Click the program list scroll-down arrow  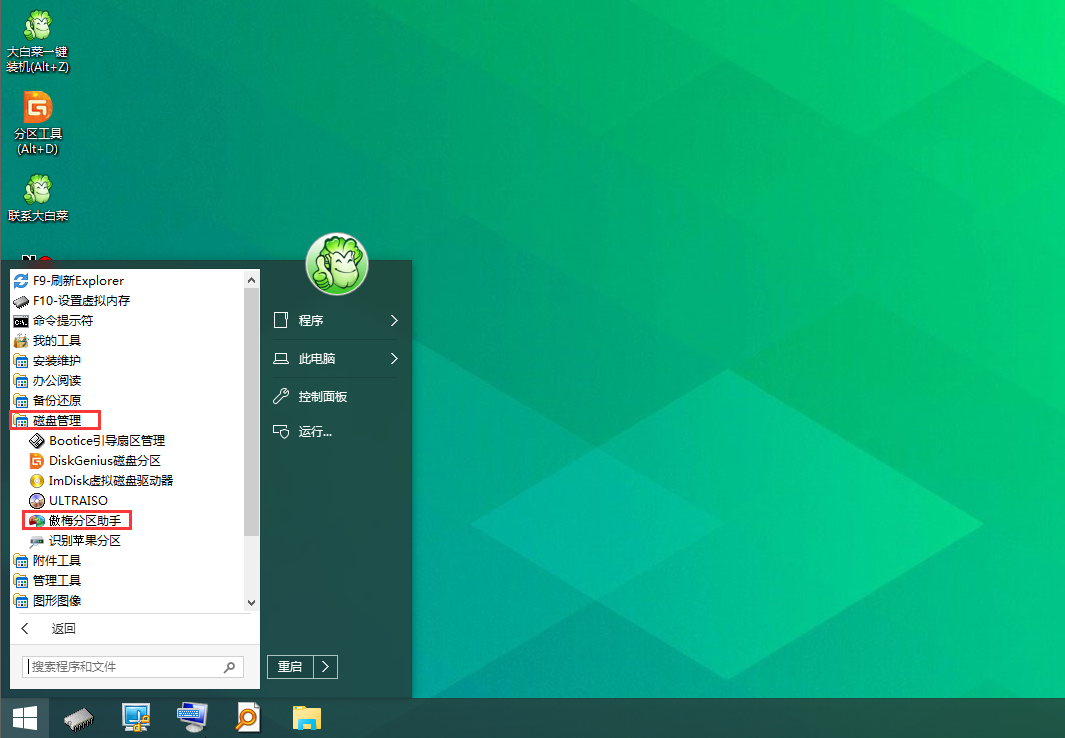[251, 603]
